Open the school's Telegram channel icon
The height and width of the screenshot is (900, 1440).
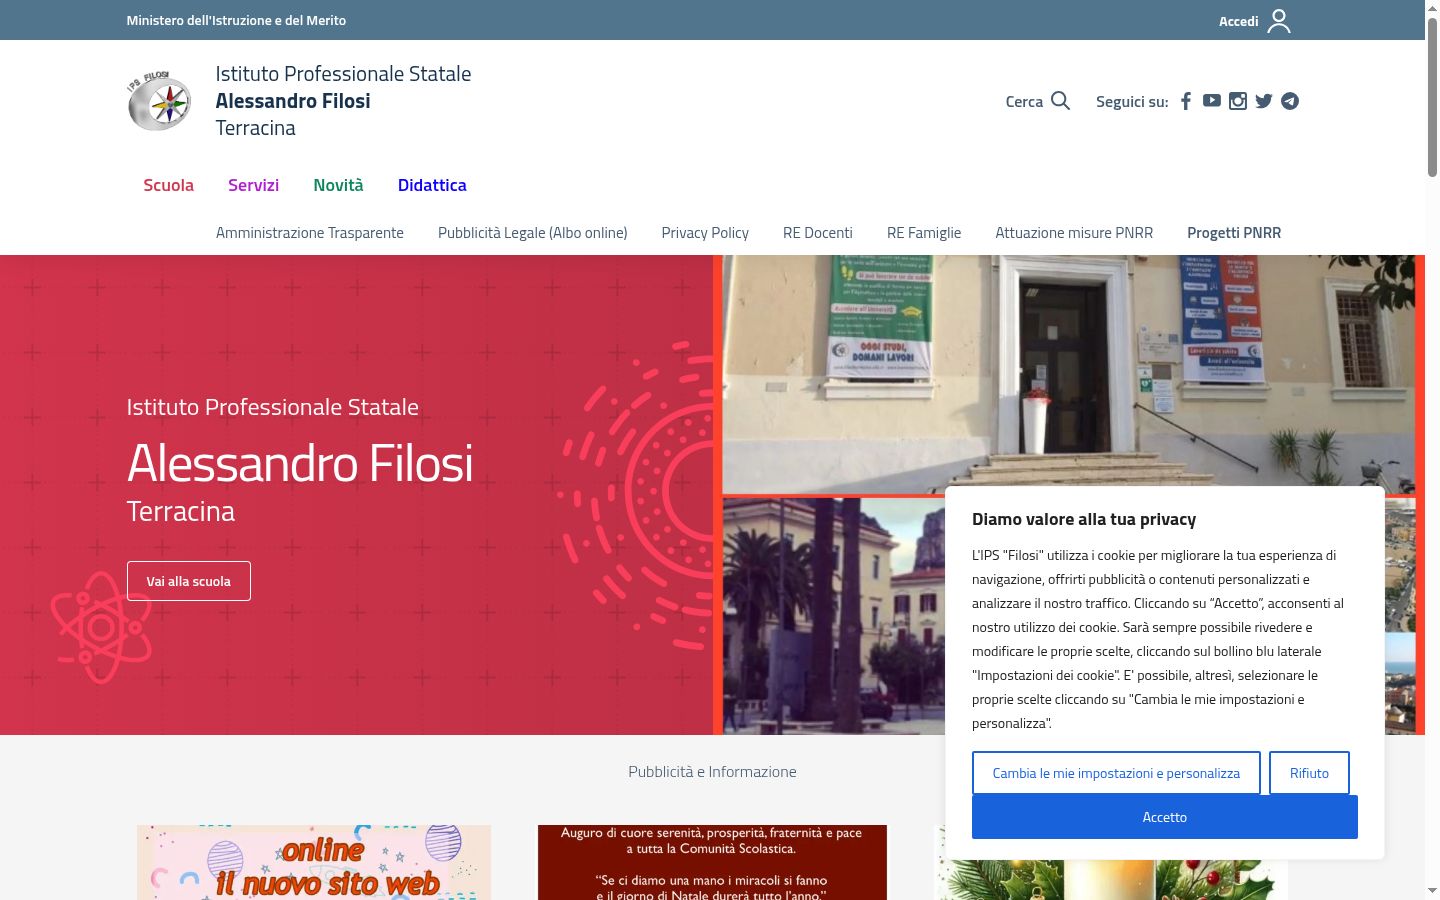tap(1290, 101)
